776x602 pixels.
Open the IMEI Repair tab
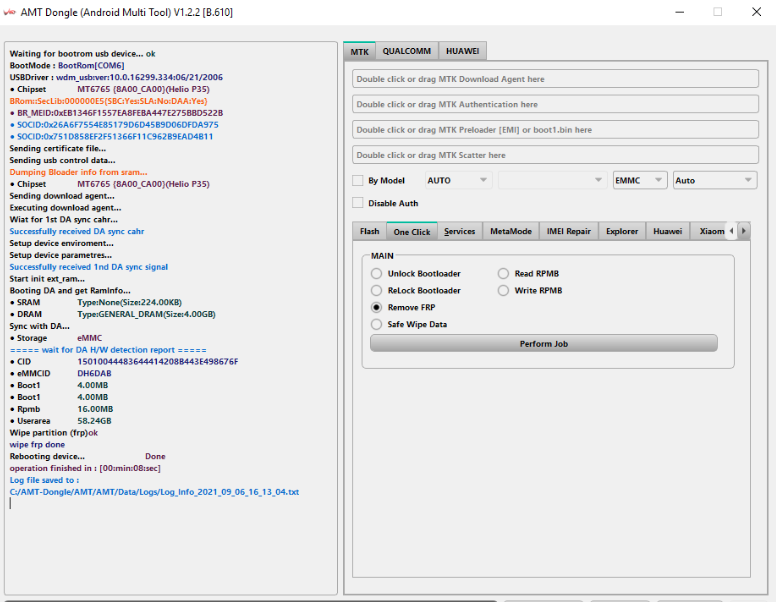coord(569,231)
